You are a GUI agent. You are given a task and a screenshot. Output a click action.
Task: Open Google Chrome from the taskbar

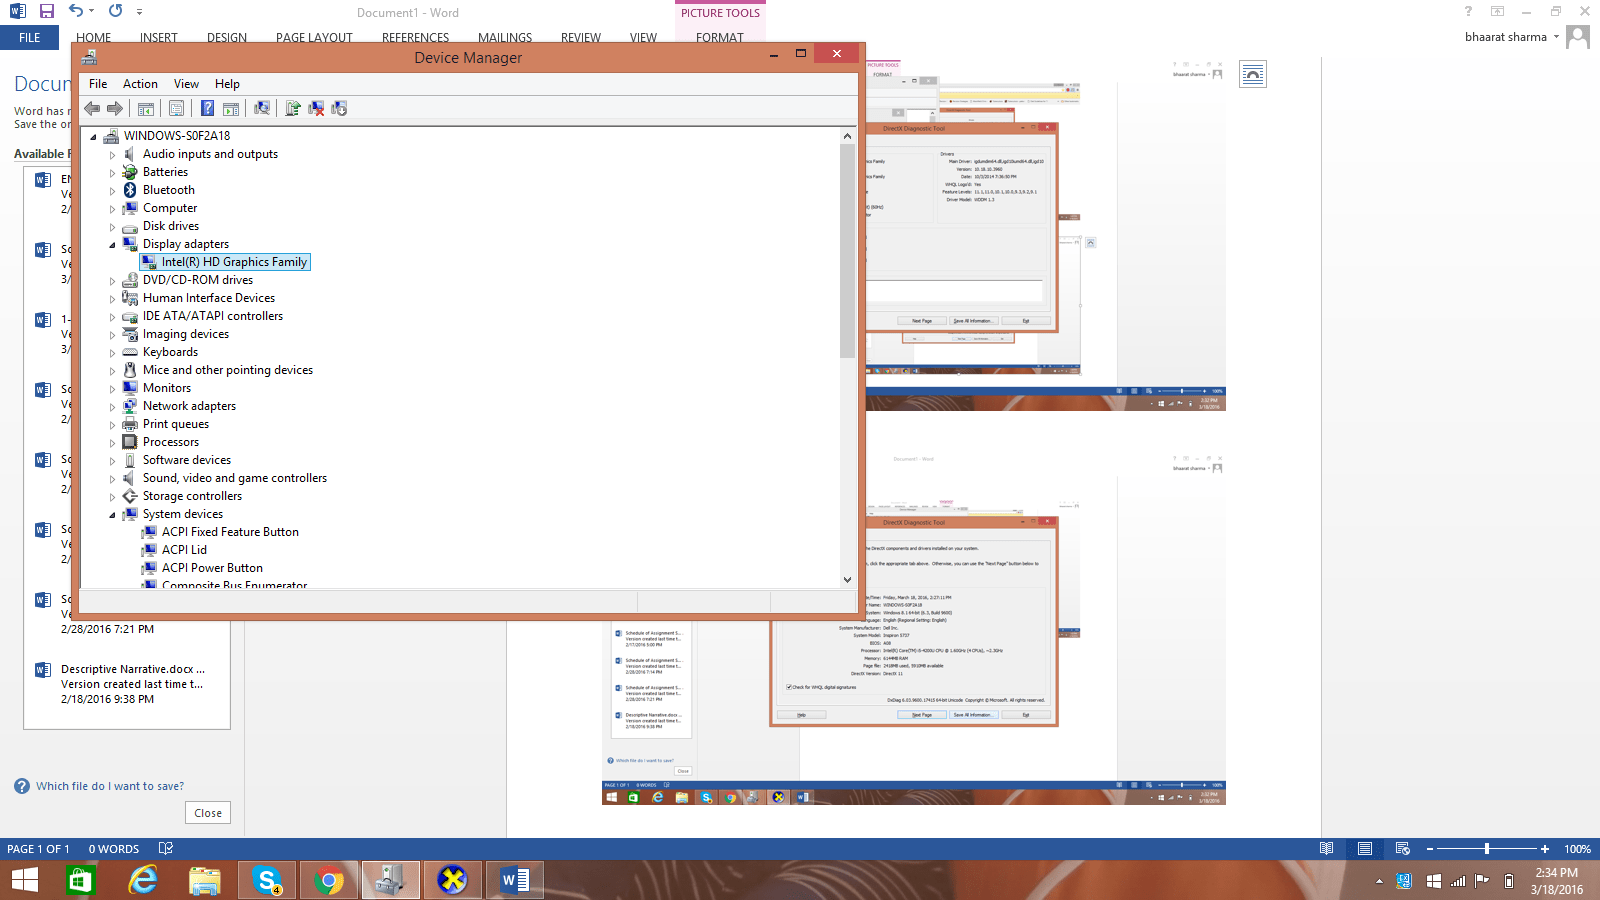329,880
